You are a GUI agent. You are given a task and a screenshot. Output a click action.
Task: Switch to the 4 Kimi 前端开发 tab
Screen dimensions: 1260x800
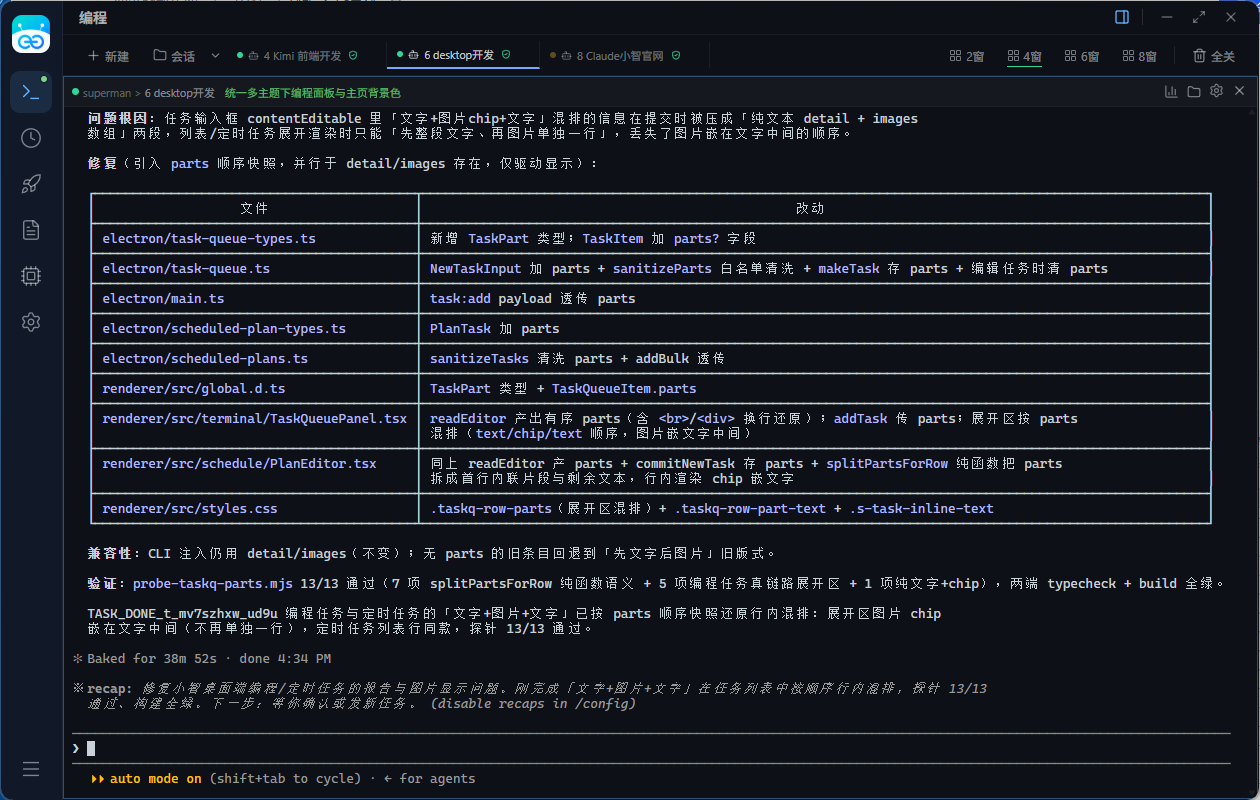pyautogui.click(x=297, y=56)
